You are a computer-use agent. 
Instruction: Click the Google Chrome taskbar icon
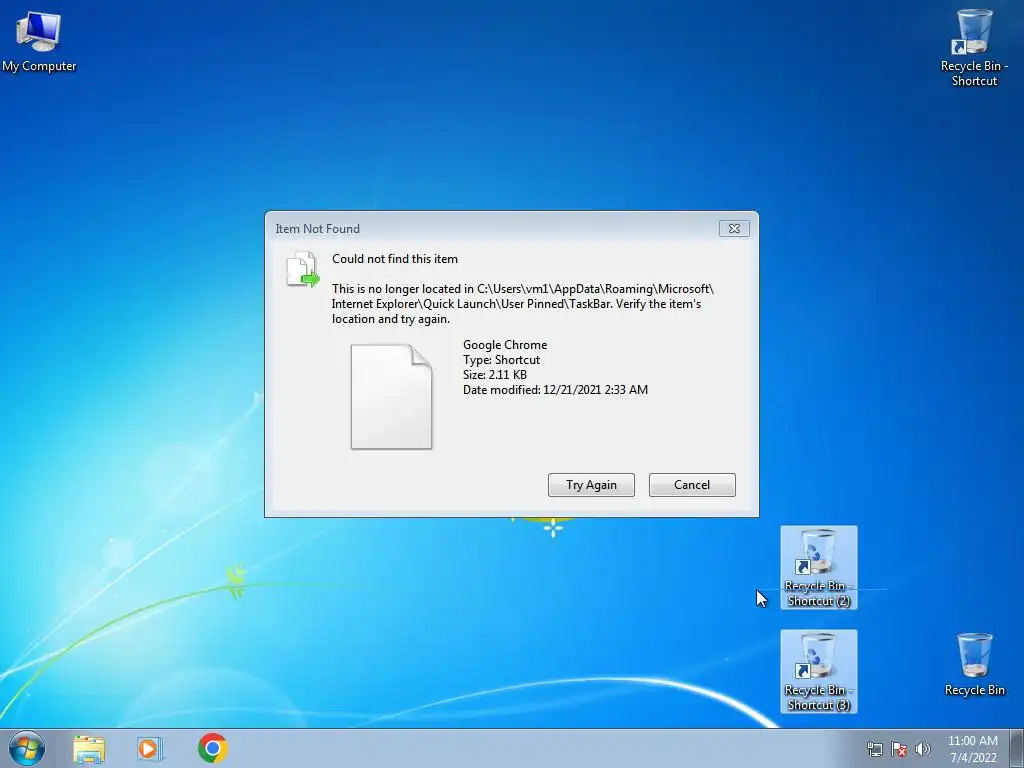coord(212,748)
